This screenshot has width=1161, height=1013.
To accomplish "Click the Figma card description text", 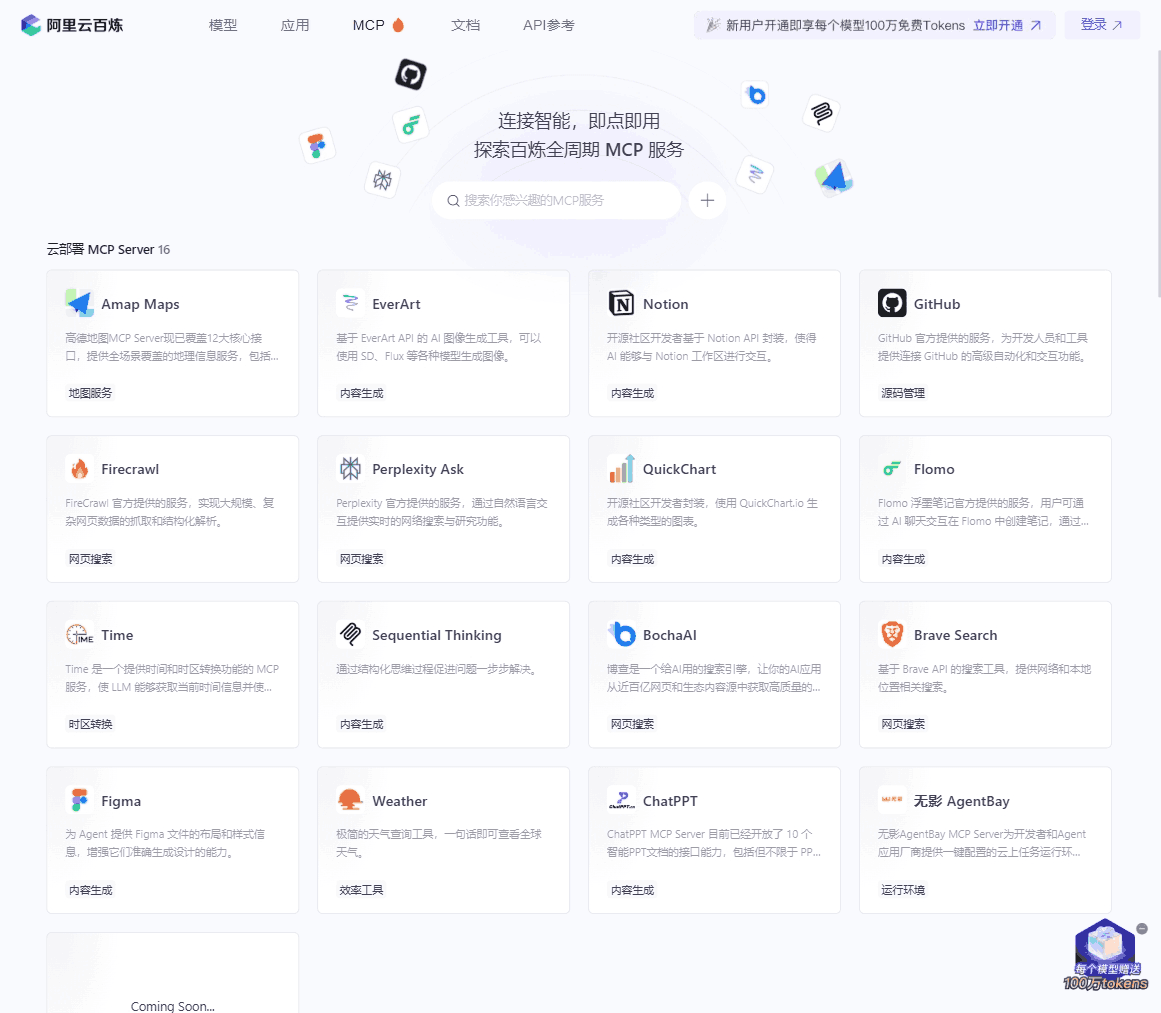I will click(x=165, y=843).
